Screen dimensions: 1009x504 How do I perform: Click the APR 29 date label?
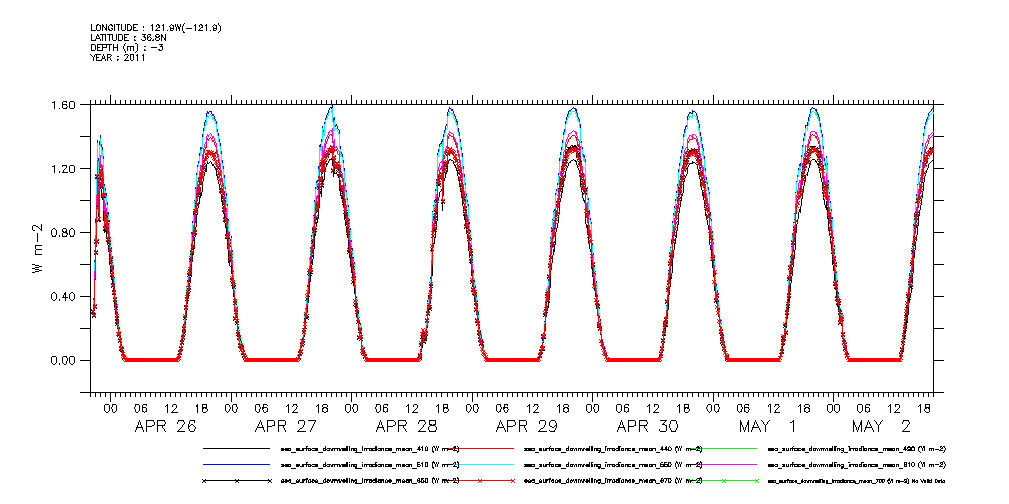tap(527, 425)
